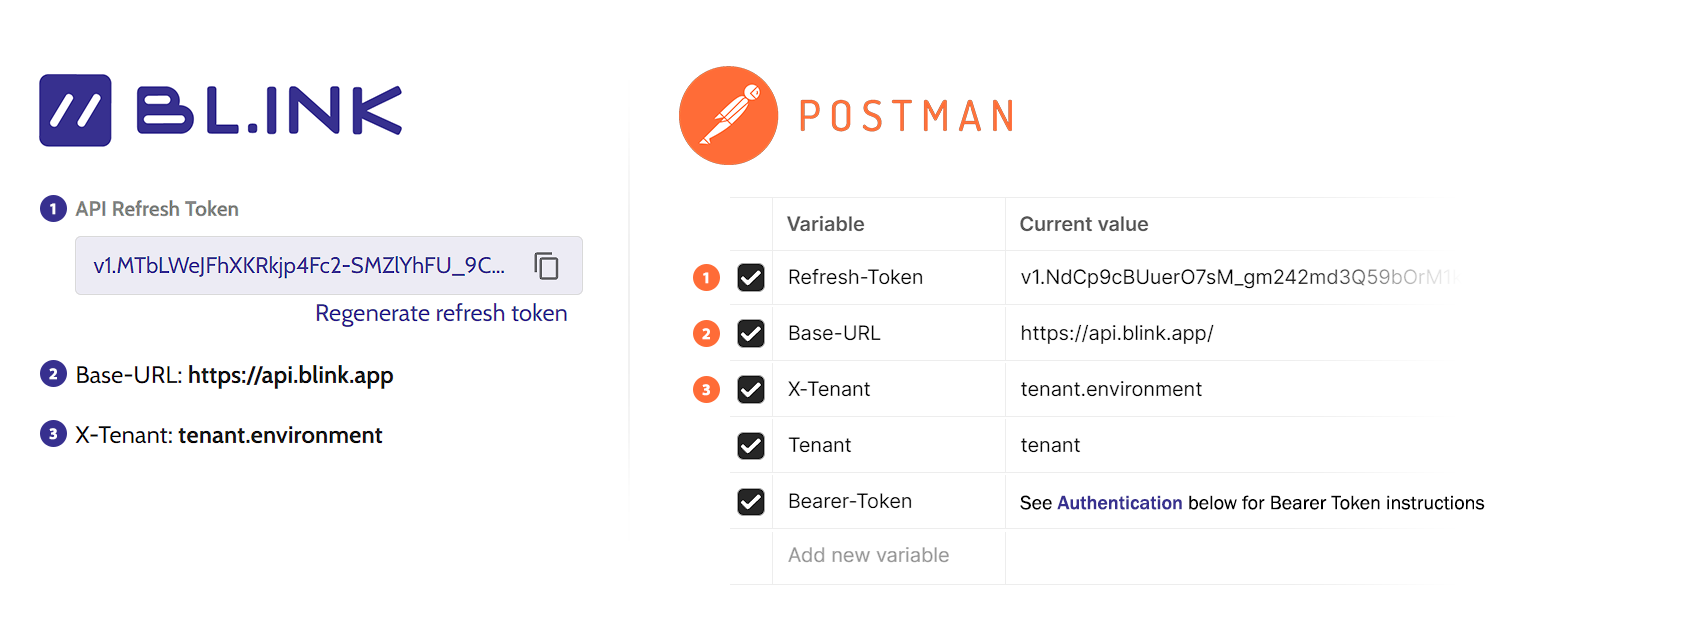Uncheck the Tenant variable checkbox
Image resolution: width=1703 pixels, height=628 pixels.
[751, 446]
